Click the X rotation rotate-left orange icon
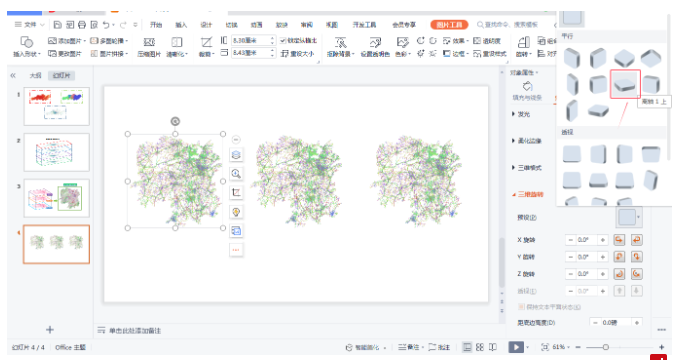Screen dimensions: 678x360 pyautogui.click(x=619, y=240)
